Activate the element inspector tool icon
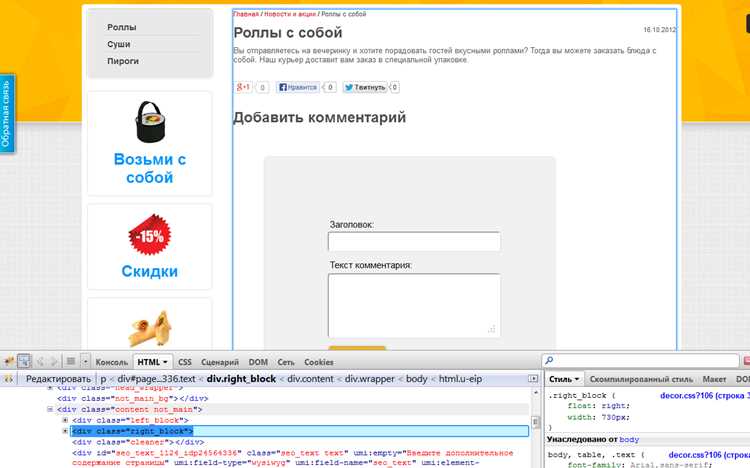The width and height of the screenshot is (750, 468). (24, 361)
